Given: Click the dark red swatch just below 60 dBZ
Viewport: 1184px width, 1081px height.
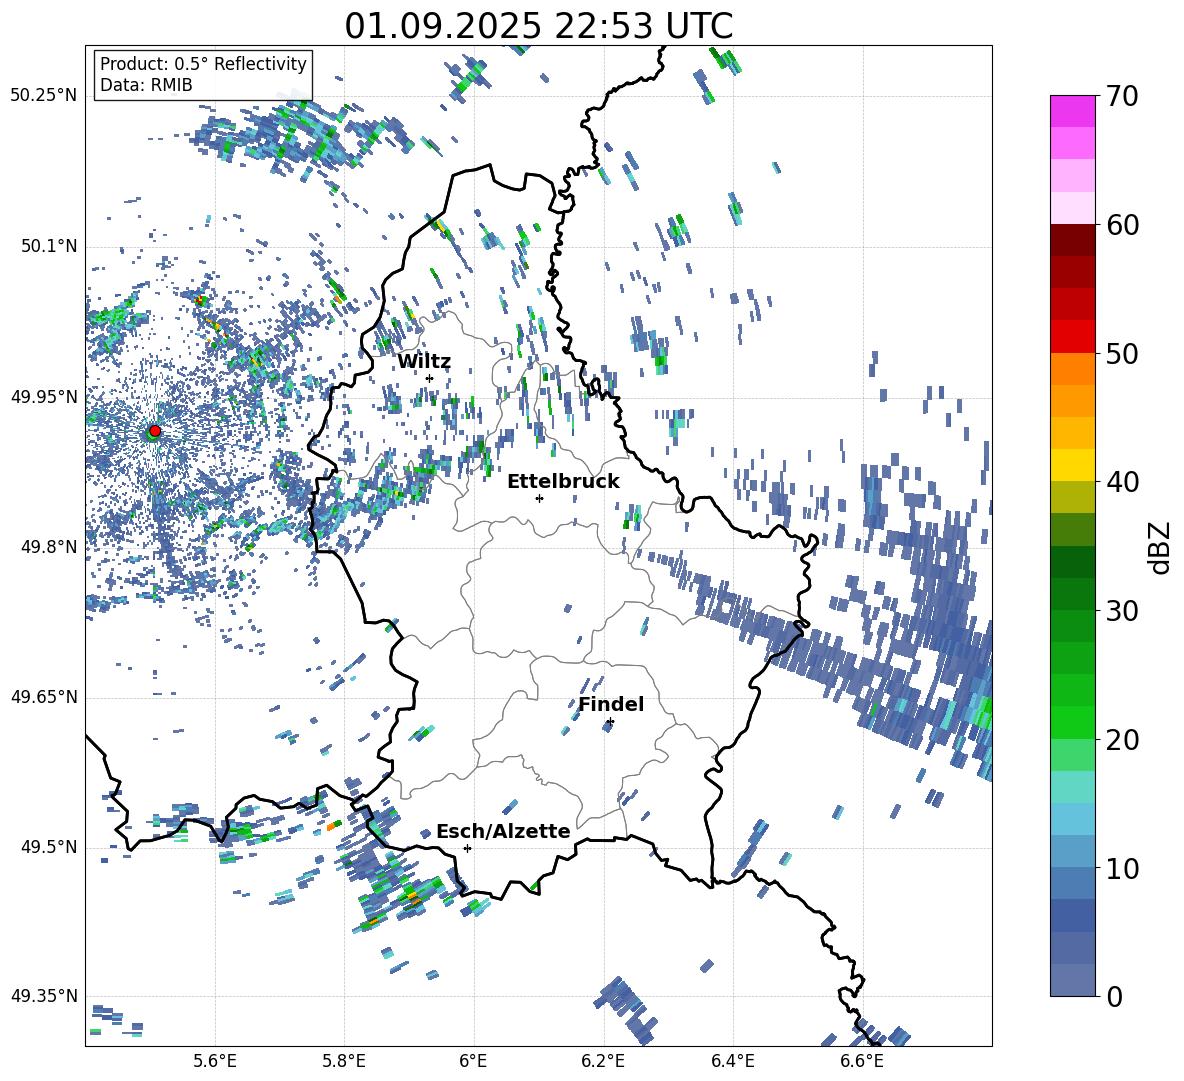Looking at the screenshot, I should 1072,240.
